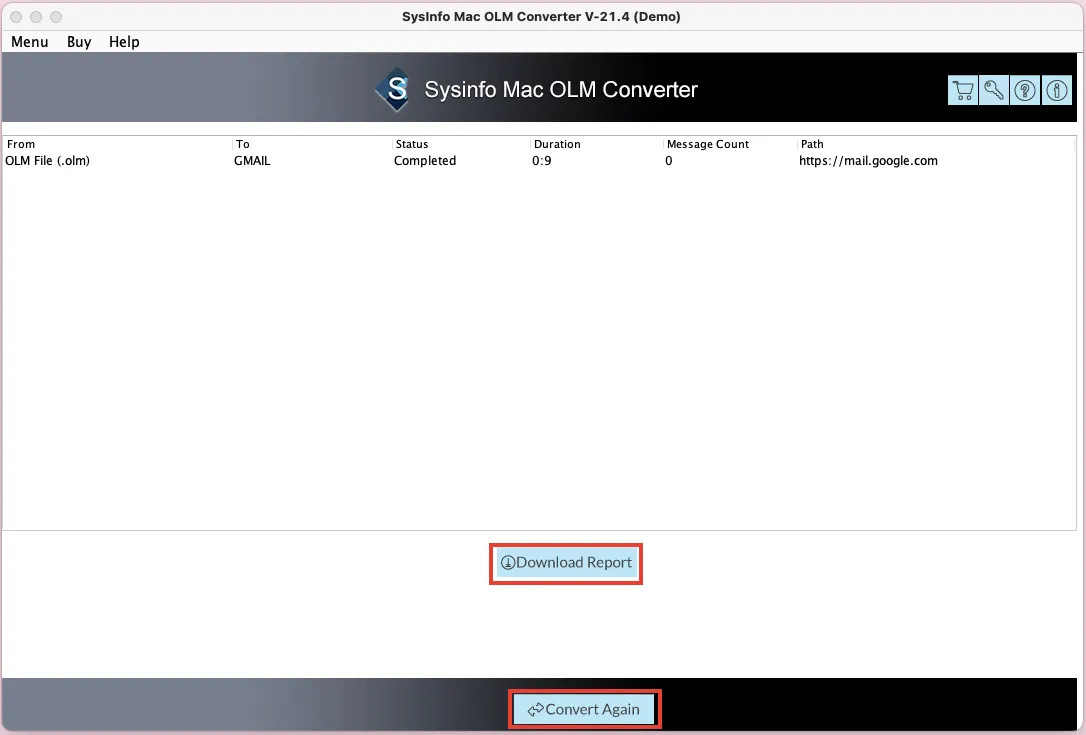Open the question mark help icon
1086x735 pixels.
point(1025,90)
